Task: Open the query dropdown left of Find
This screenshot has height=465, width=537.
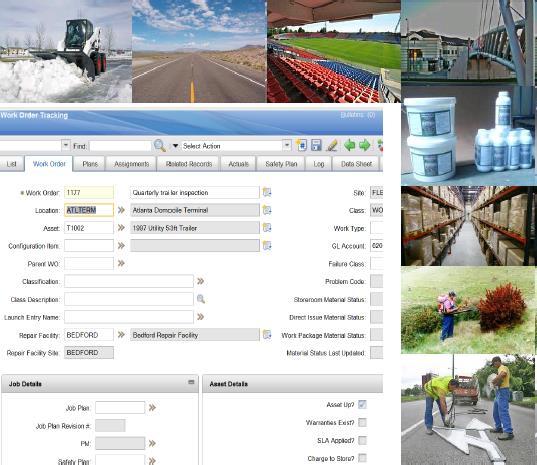Action: click(65, 146)
